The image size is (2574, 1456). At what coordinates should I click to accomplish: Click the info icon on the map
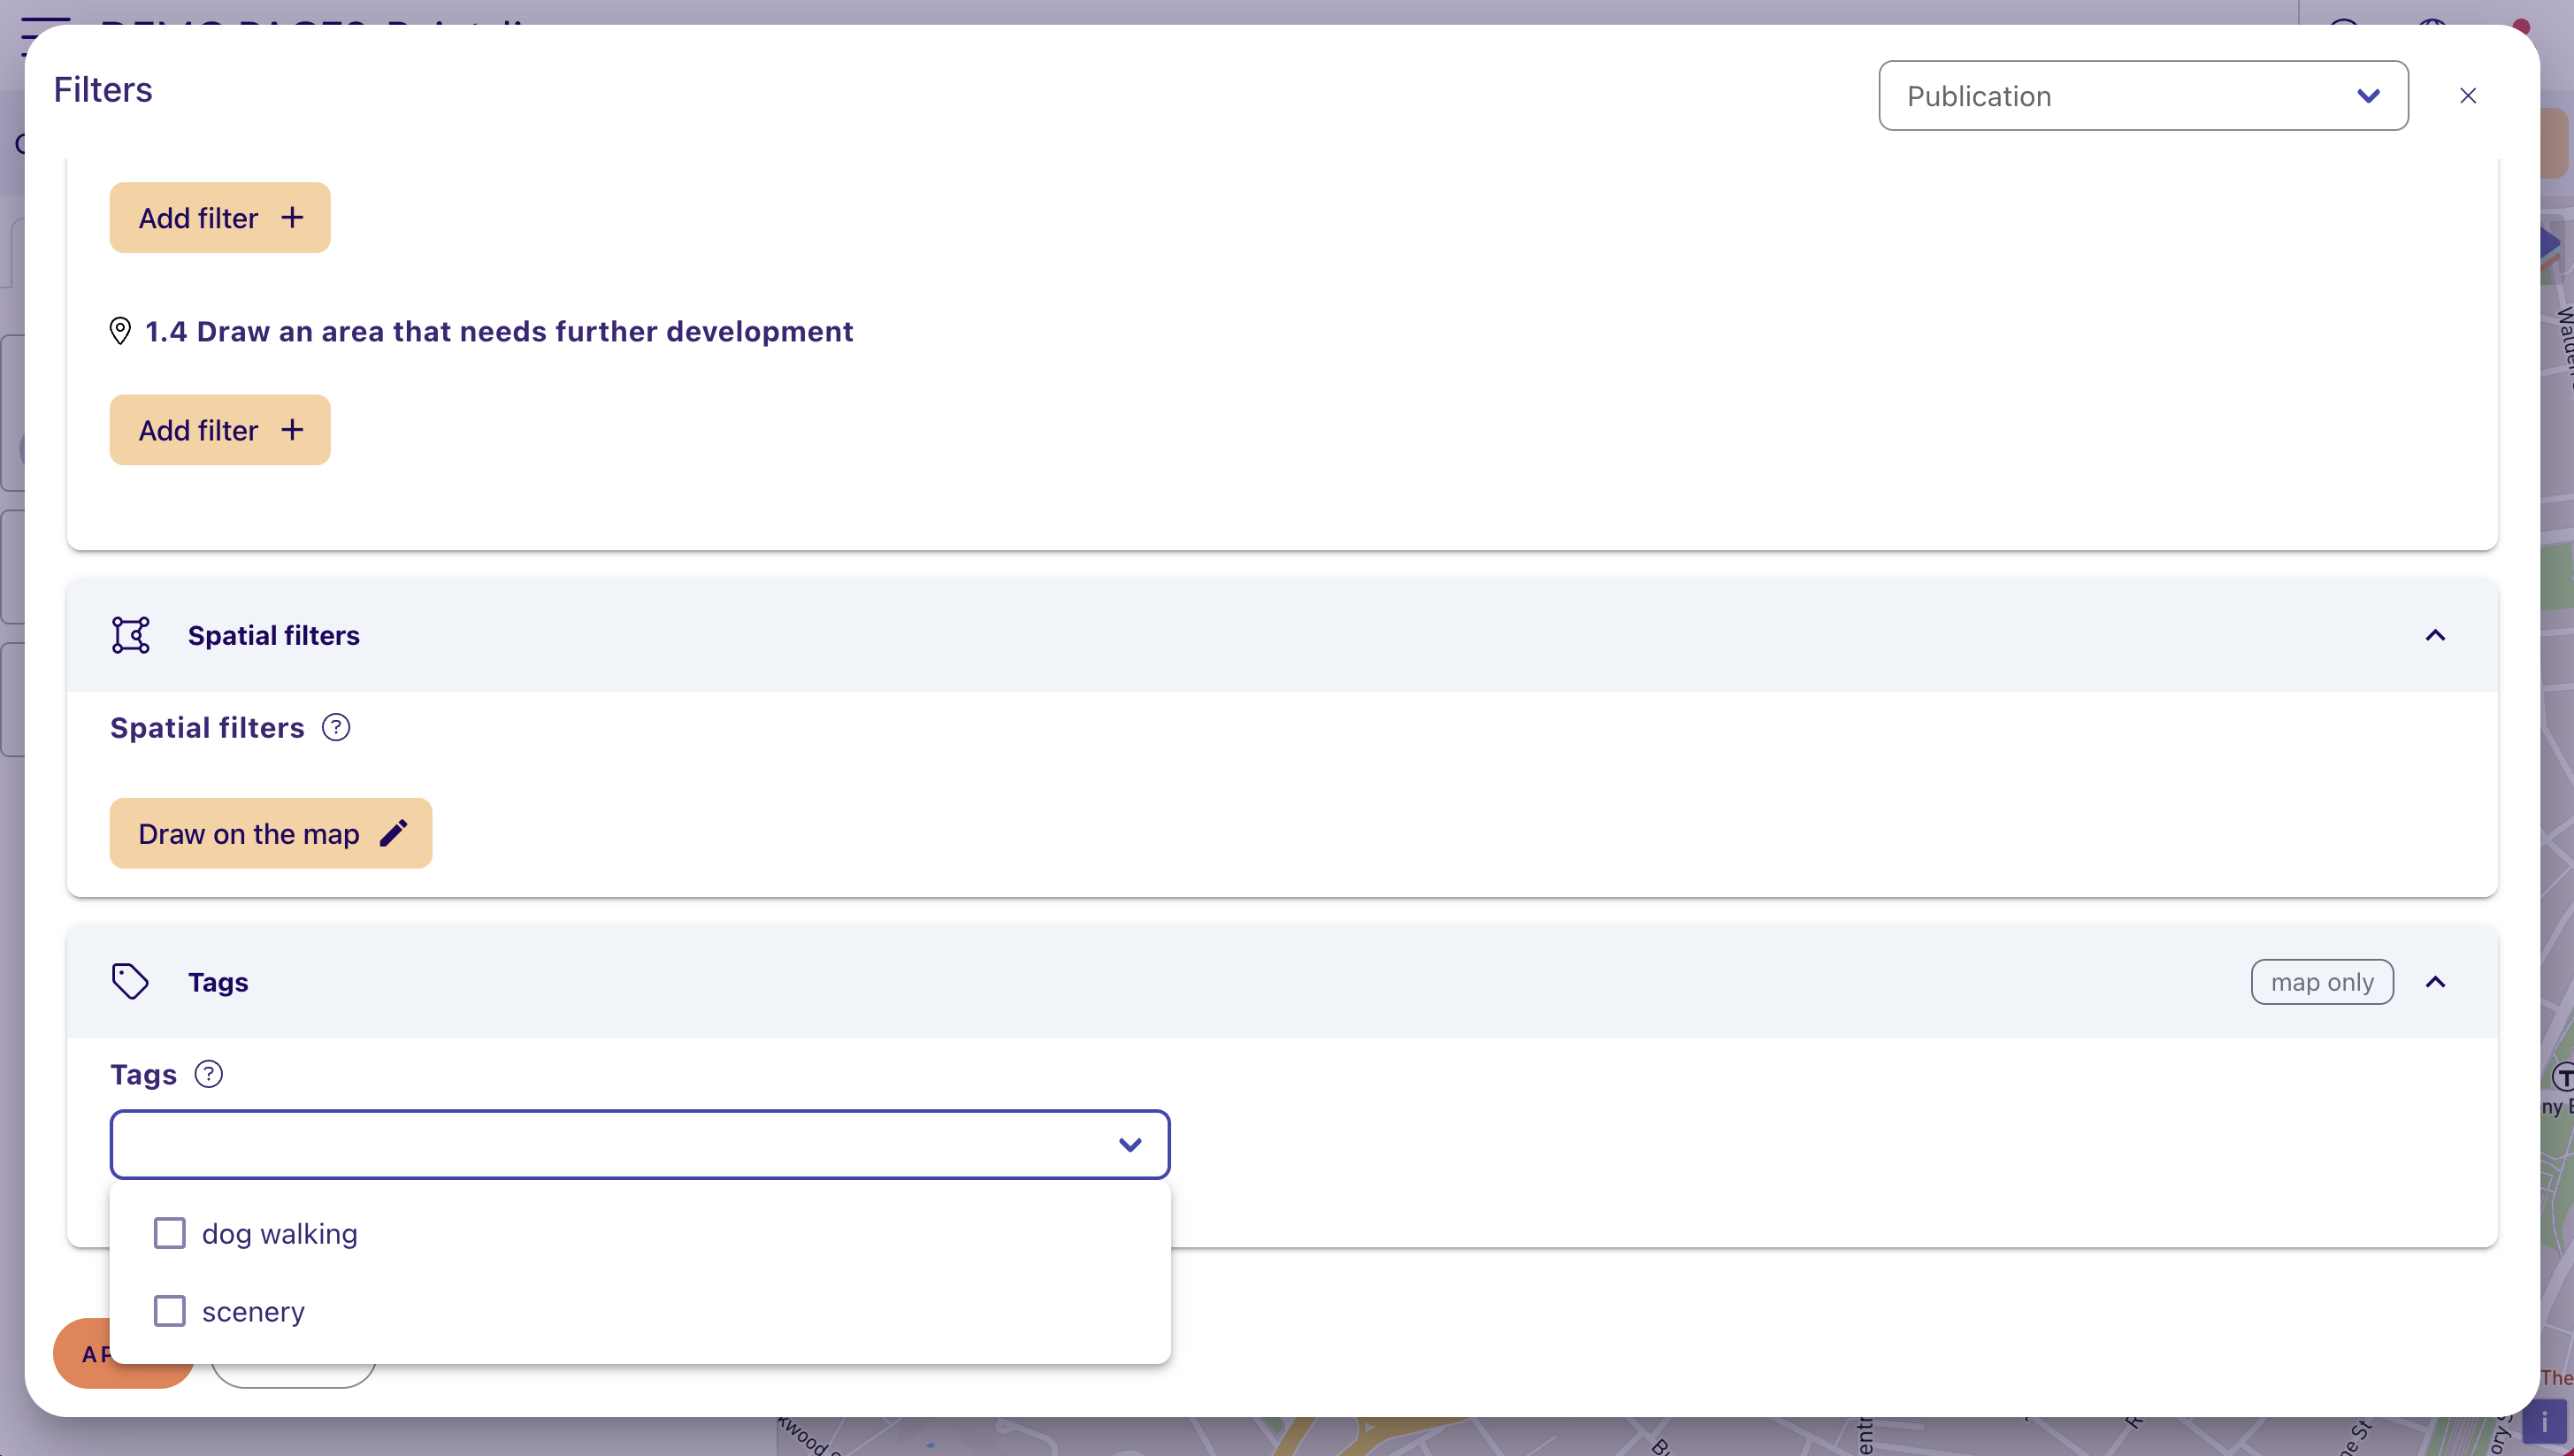[2545, 1423]
